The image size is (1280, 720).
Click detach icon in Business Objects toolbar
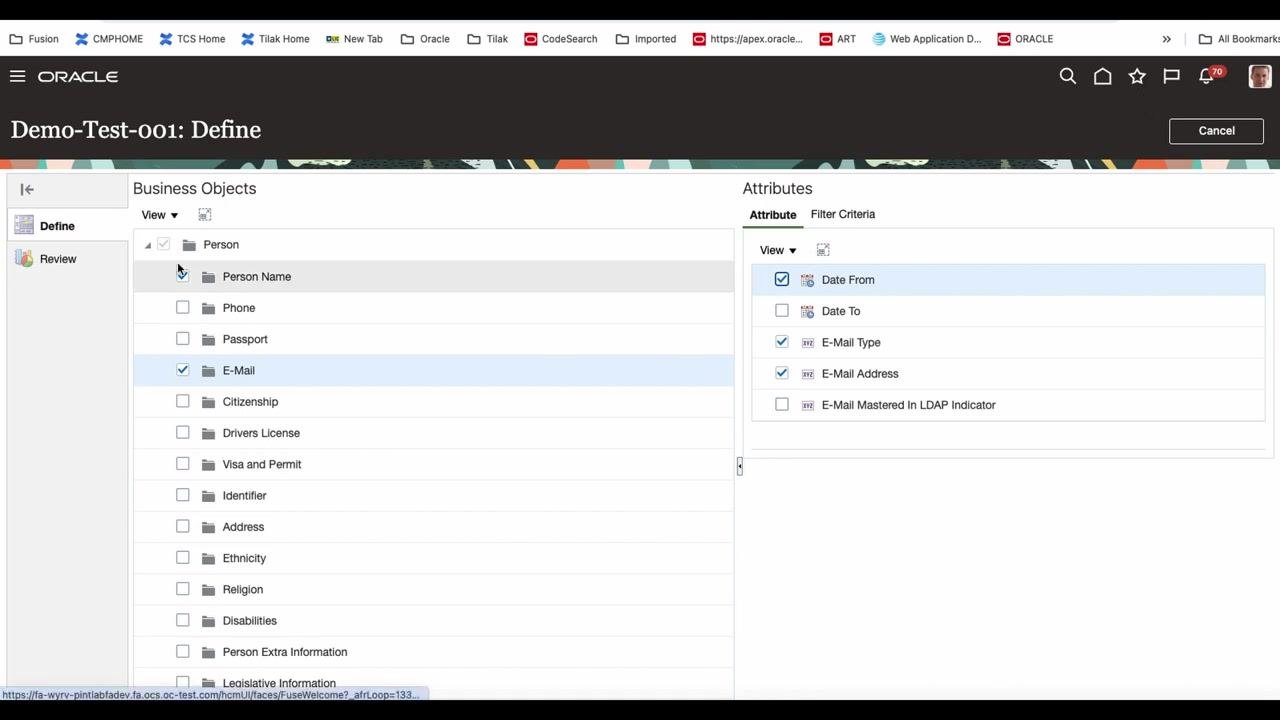coord(204,215)
